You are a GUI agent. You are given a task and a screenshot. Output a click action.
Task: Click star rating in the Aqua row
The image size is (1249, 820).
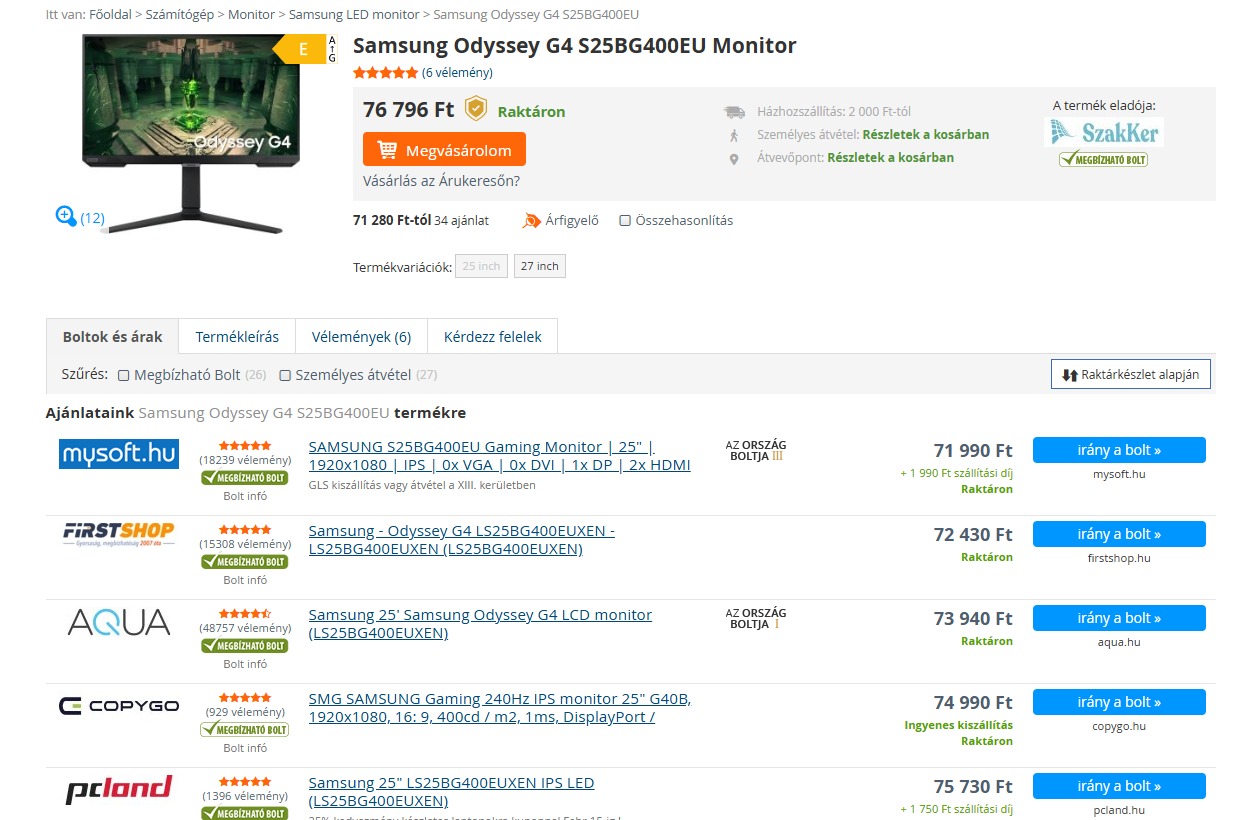point(245,614)
